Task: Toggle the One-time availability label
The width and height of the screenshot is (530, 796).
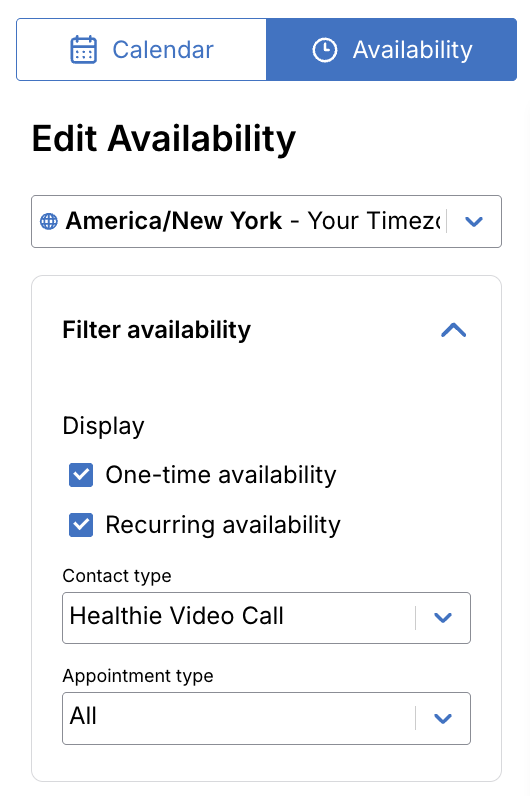Action: coord(221,475)
